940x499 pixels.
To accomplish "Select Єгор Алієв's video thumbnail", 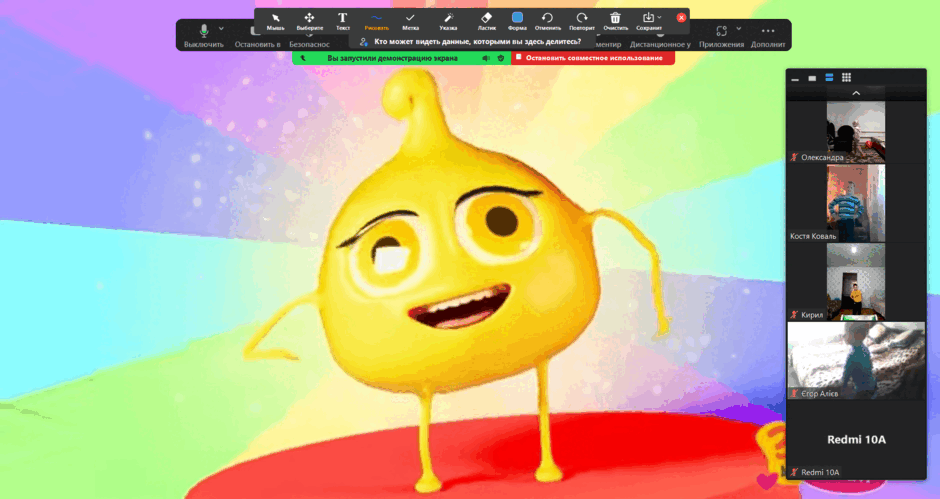I will click(x=856, y=360).
